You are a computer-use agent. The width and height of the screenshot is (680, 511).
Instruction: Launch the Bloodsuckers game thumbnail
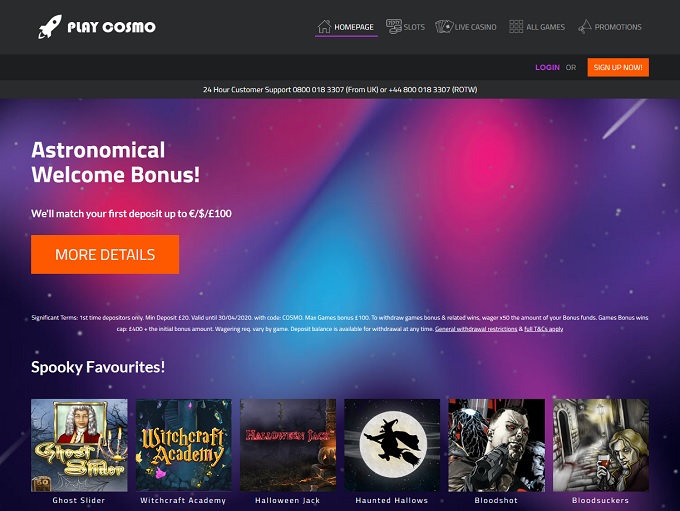[601, 445]
